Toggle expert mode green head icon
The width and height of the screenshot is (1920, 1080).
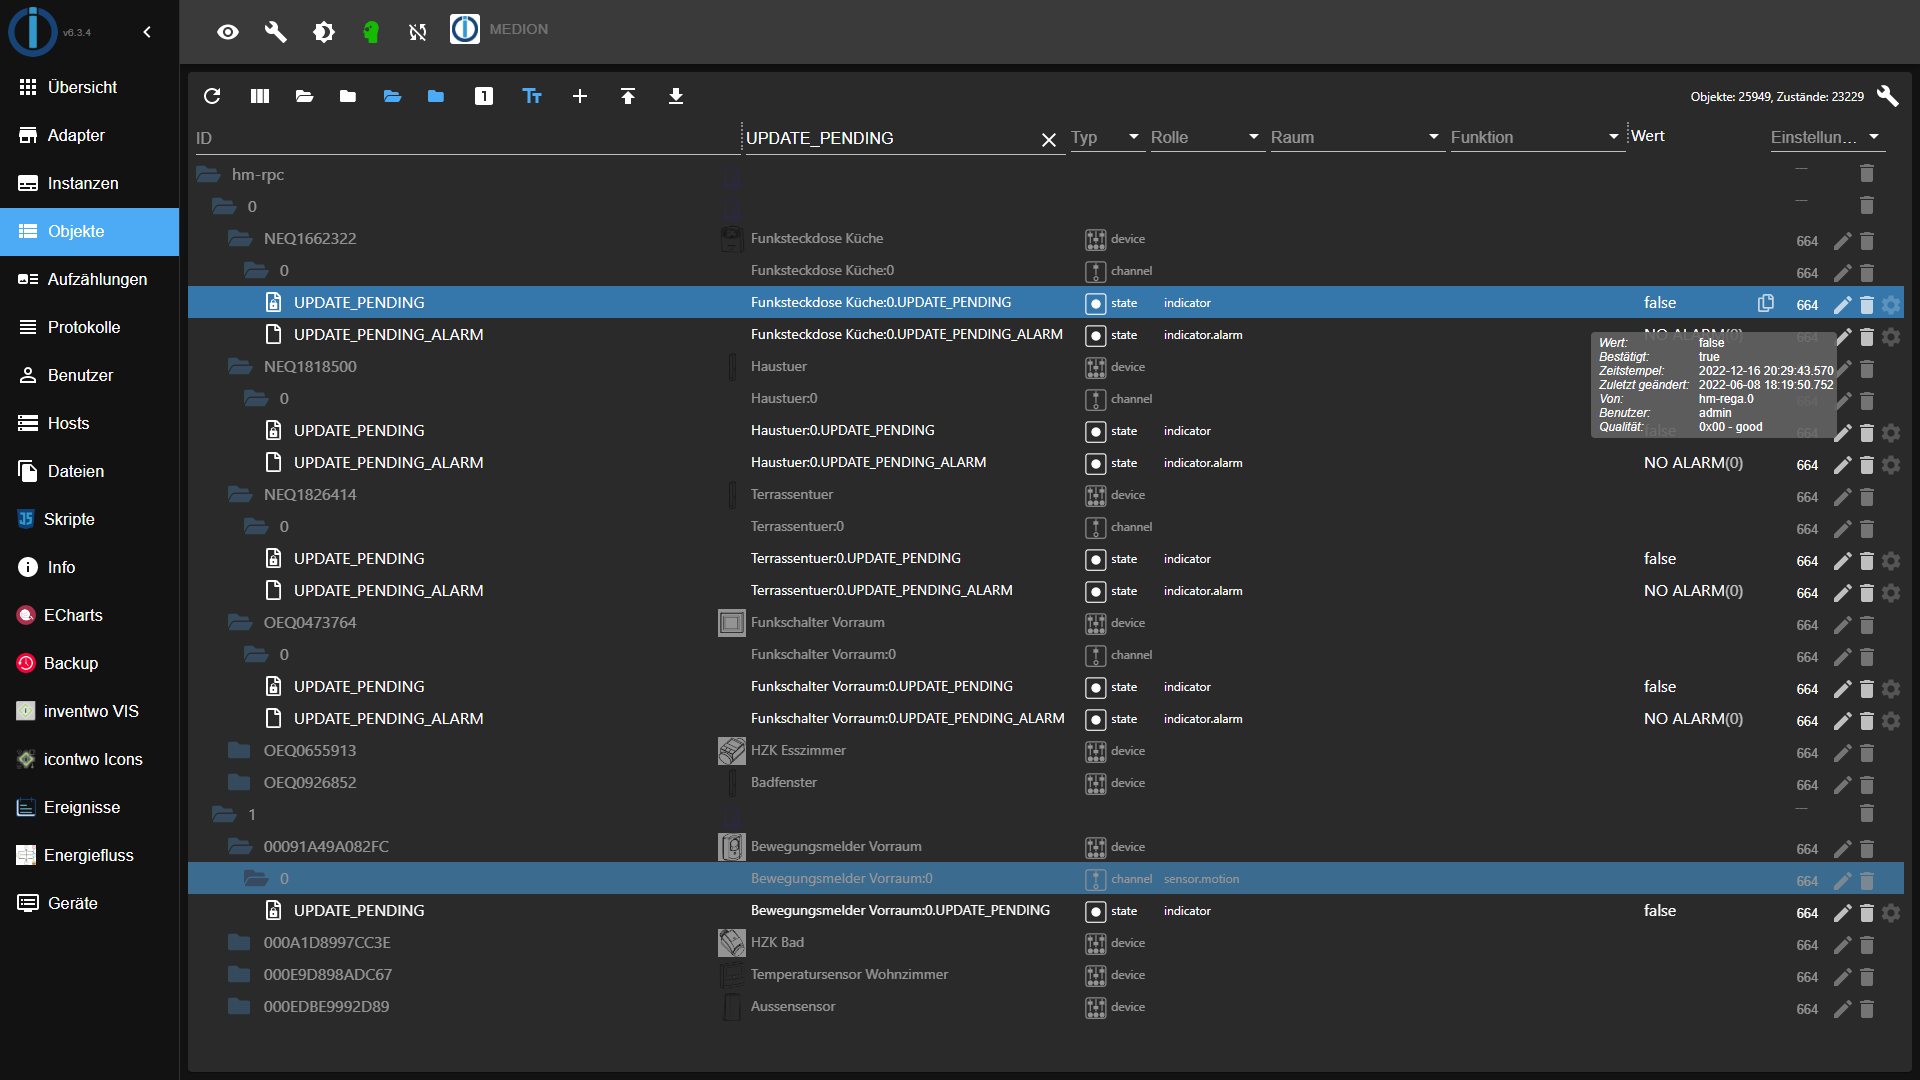[x=371, y=32]
